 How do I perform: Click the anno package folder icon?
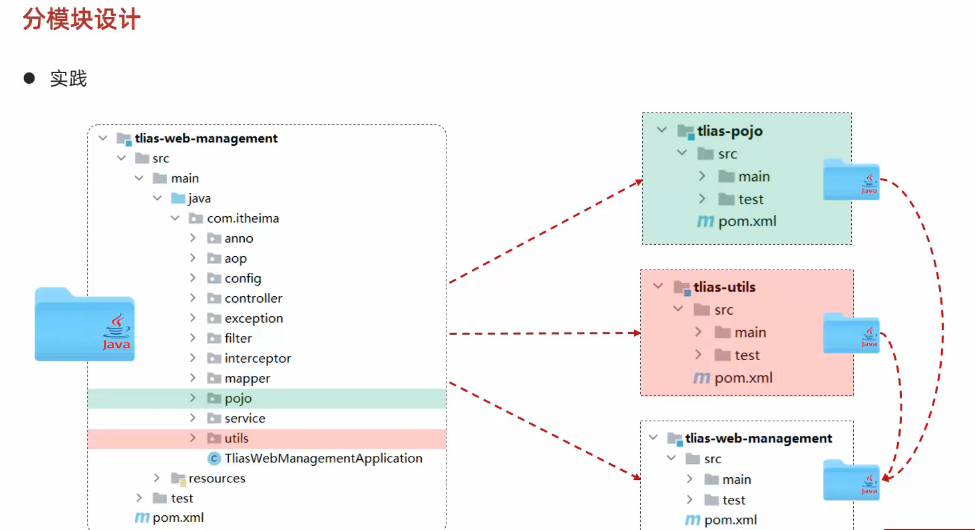point(215,238)
